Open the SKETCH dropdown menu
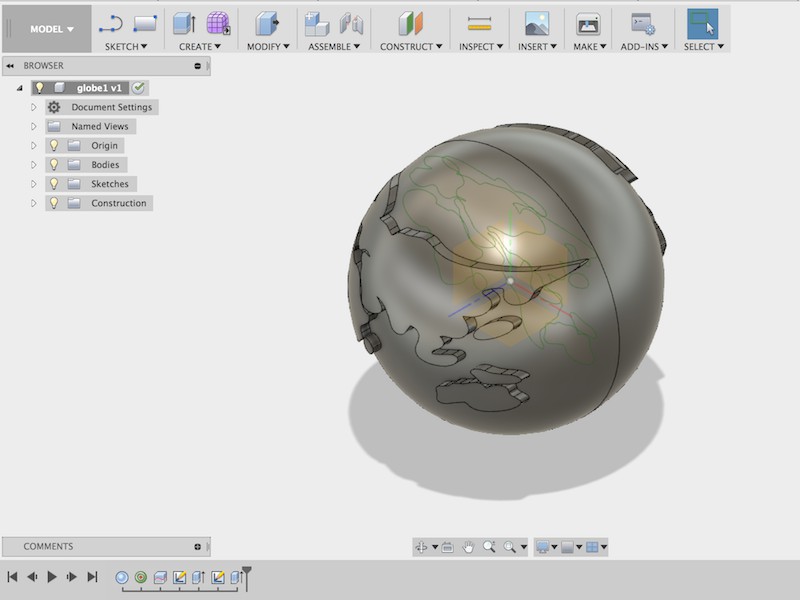800x600 pixels. pos(126,46)
